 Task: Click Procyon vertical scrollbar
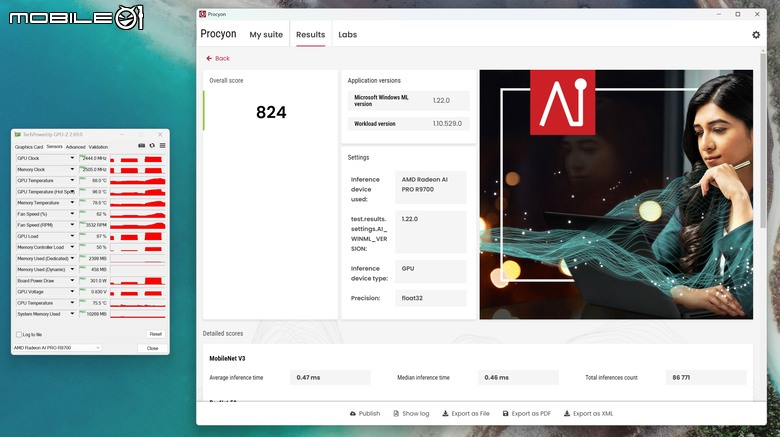pyautogui.click(x=763, y=139)
